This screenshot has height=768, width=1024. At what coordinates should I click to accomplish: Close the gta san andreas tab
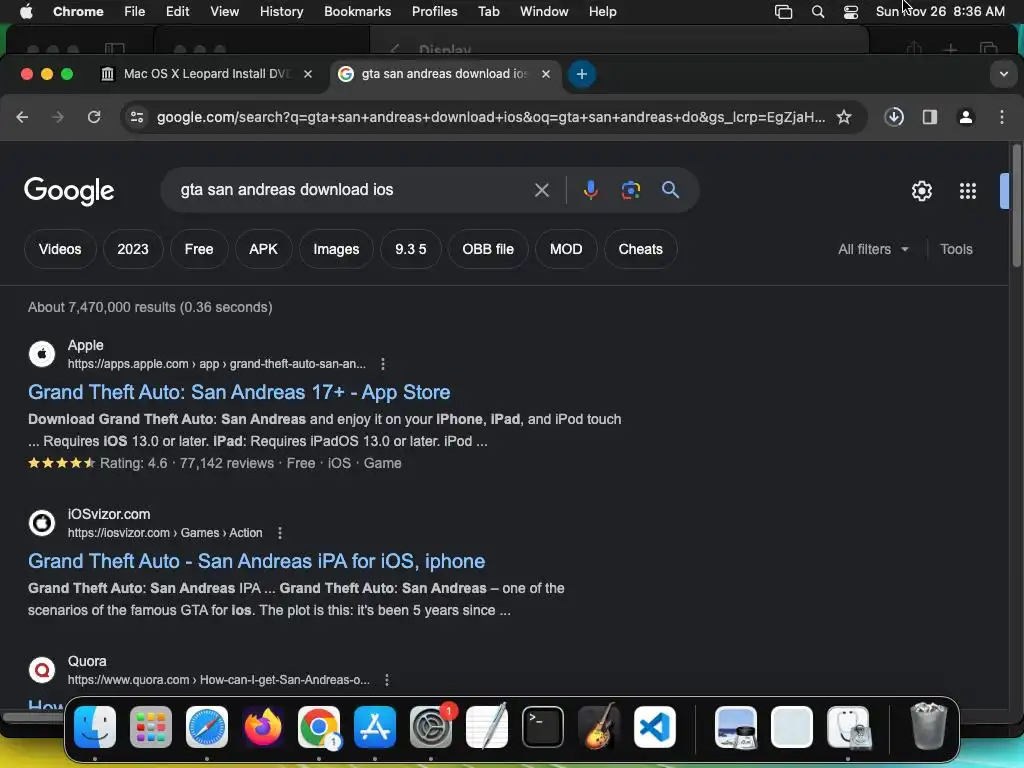[x=546, y=74]
